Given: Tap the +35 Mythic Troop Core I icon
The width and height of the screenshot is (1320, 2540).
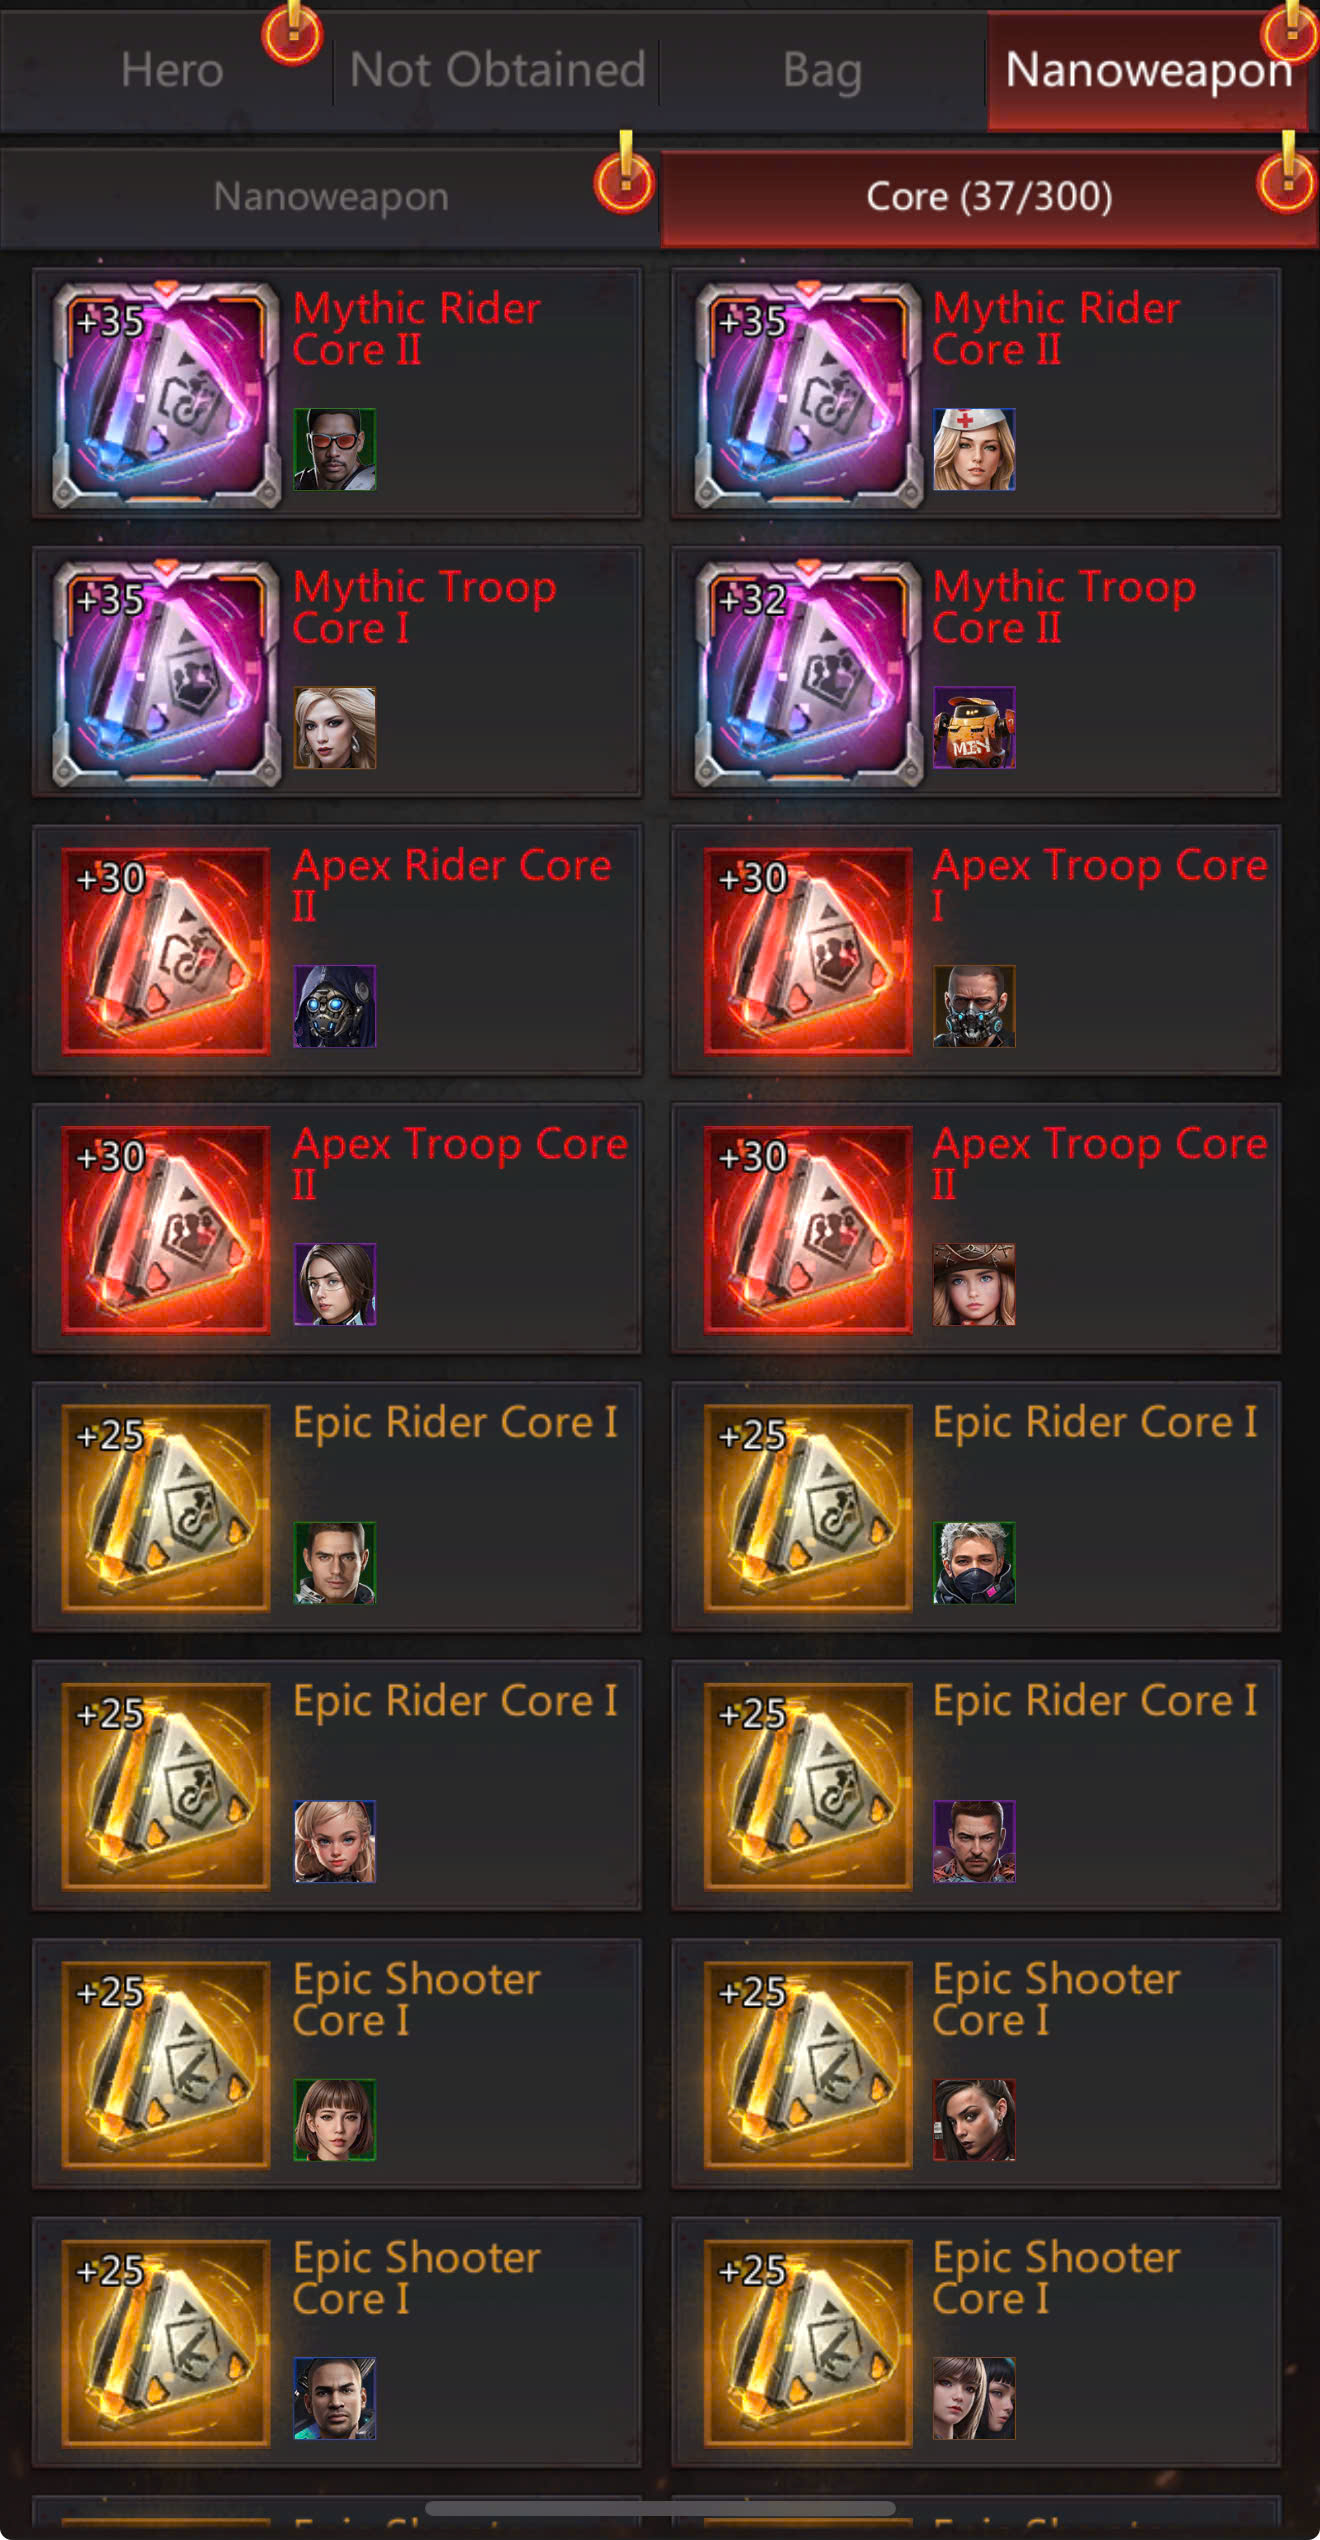Looking at the screenshot, I should [x=166, y=672].
